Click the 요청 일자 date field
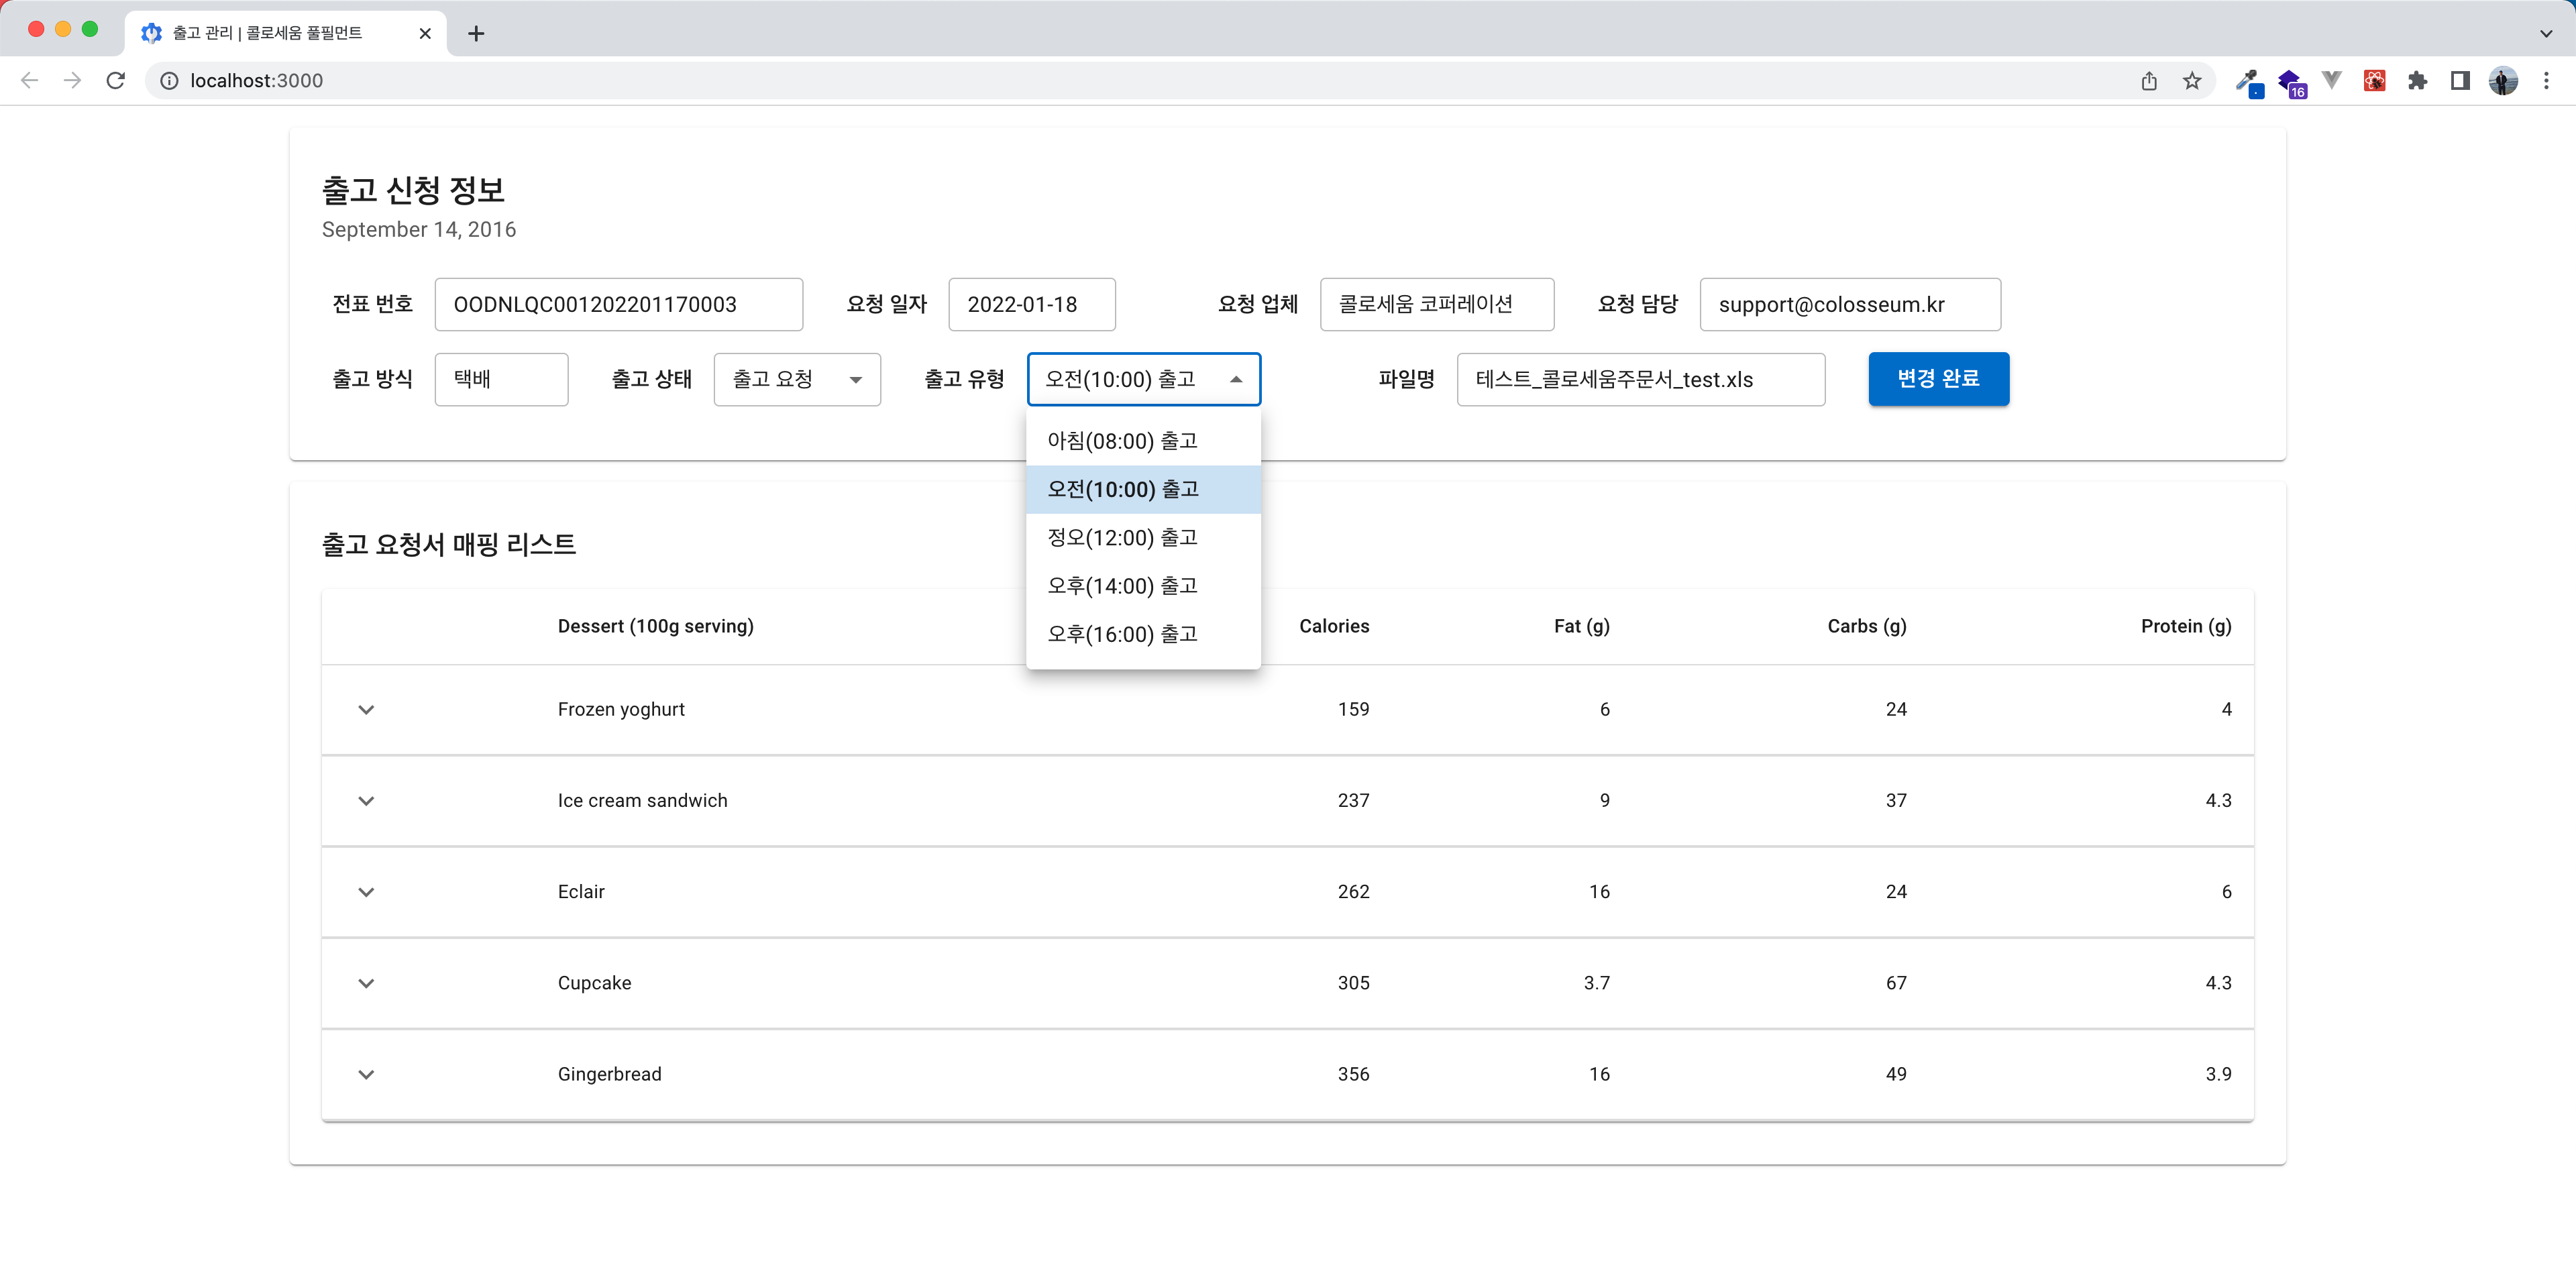 1031,304
